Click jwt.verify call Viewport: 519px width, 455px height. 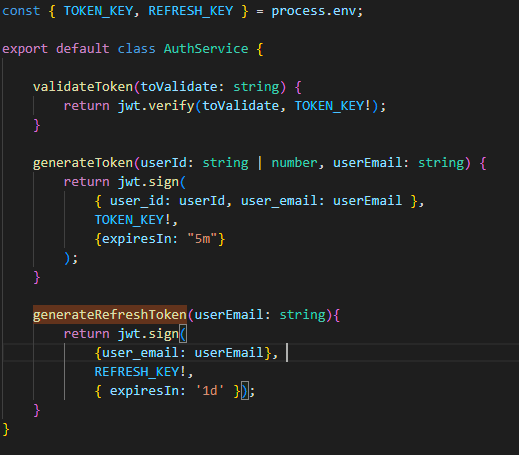pos(156,106)
